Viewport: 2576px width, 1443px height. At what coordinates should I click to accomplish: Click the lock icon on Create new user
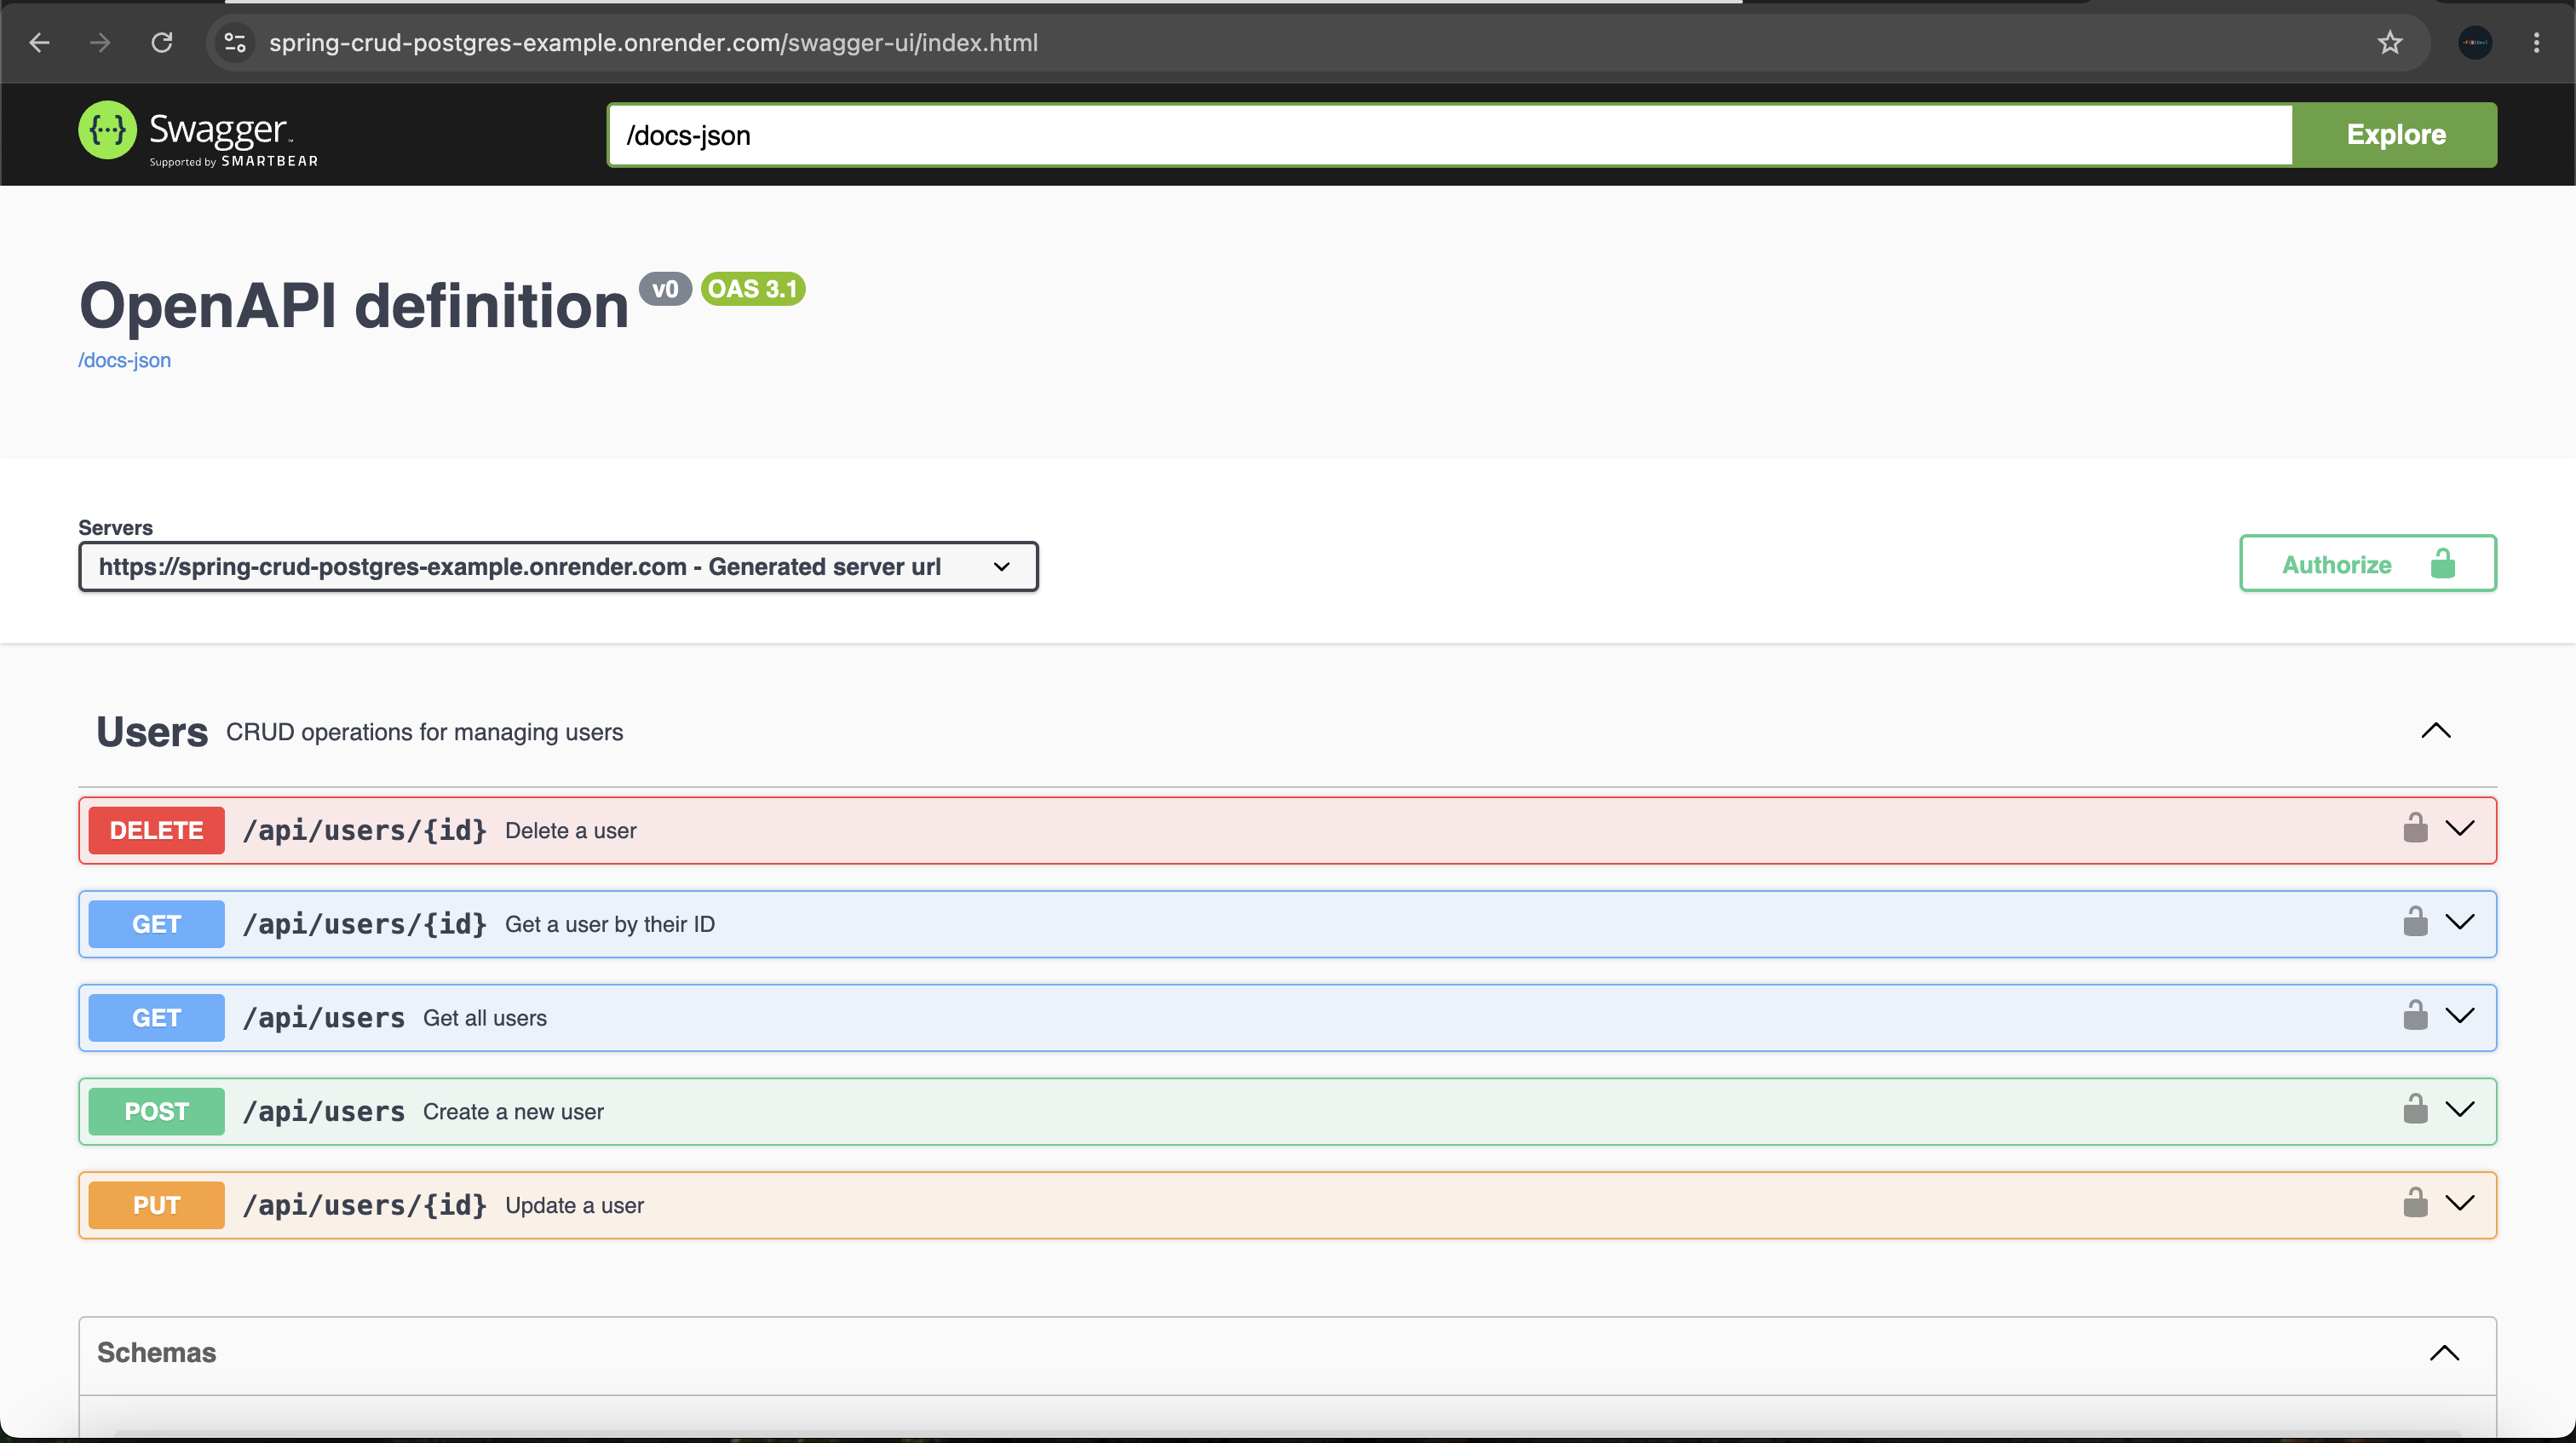(2415, 1109)
